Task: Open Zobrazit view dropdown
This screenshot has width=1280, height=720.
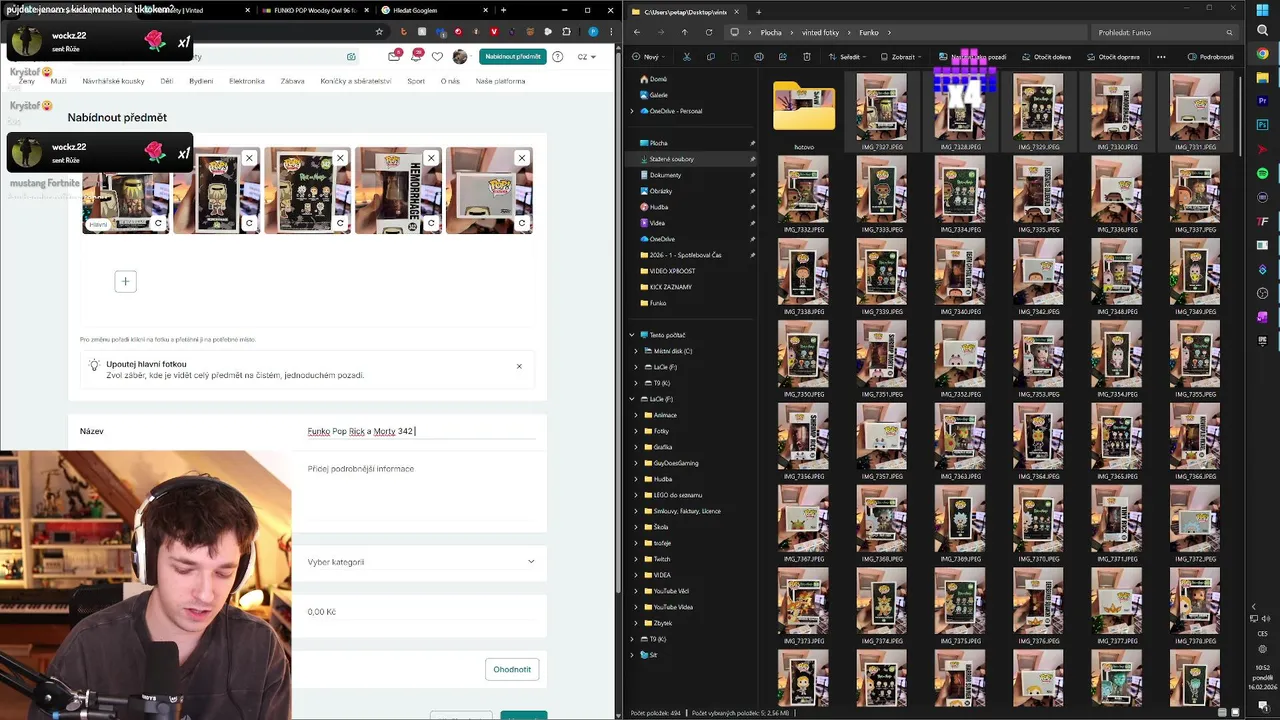Action: (902, 57)
